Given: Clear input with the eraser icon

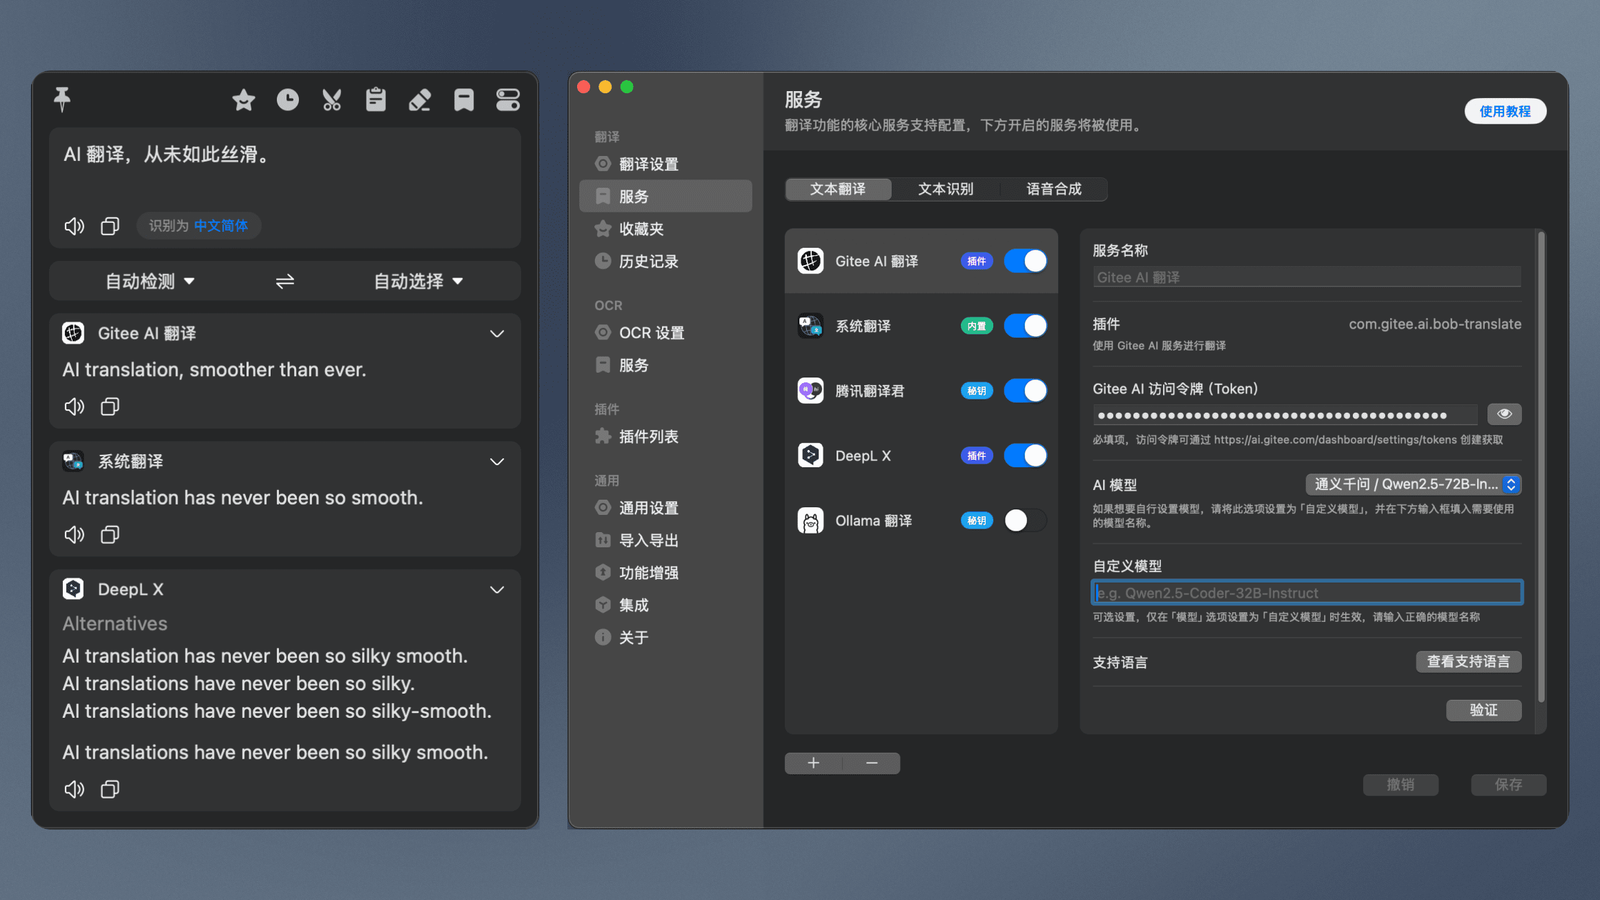Looking at the screenshot, I should 420,100.
